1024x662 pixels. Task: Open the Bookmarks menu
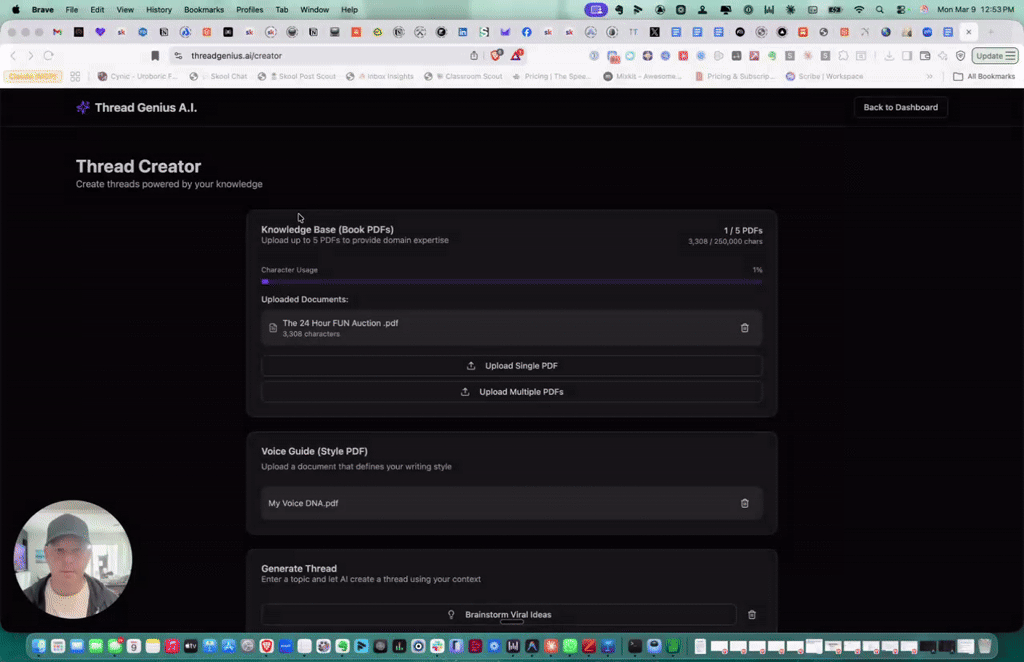[x=204, y=10]
